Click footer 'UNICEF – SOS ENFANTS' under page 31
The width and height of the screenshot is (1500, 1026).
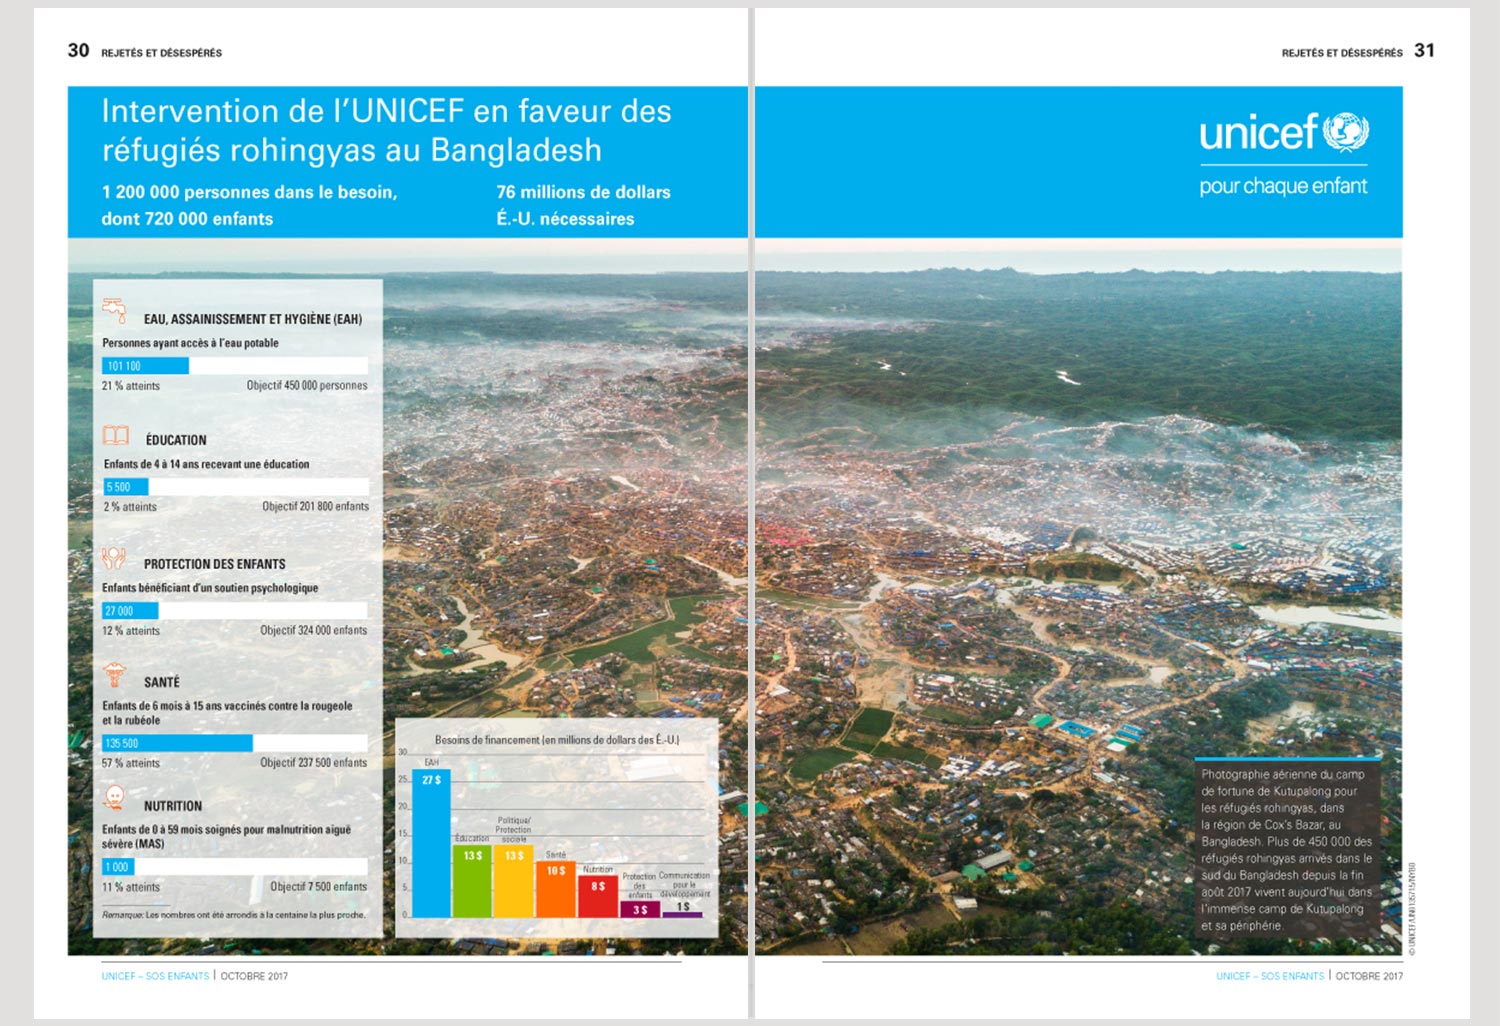point(1270,976)
